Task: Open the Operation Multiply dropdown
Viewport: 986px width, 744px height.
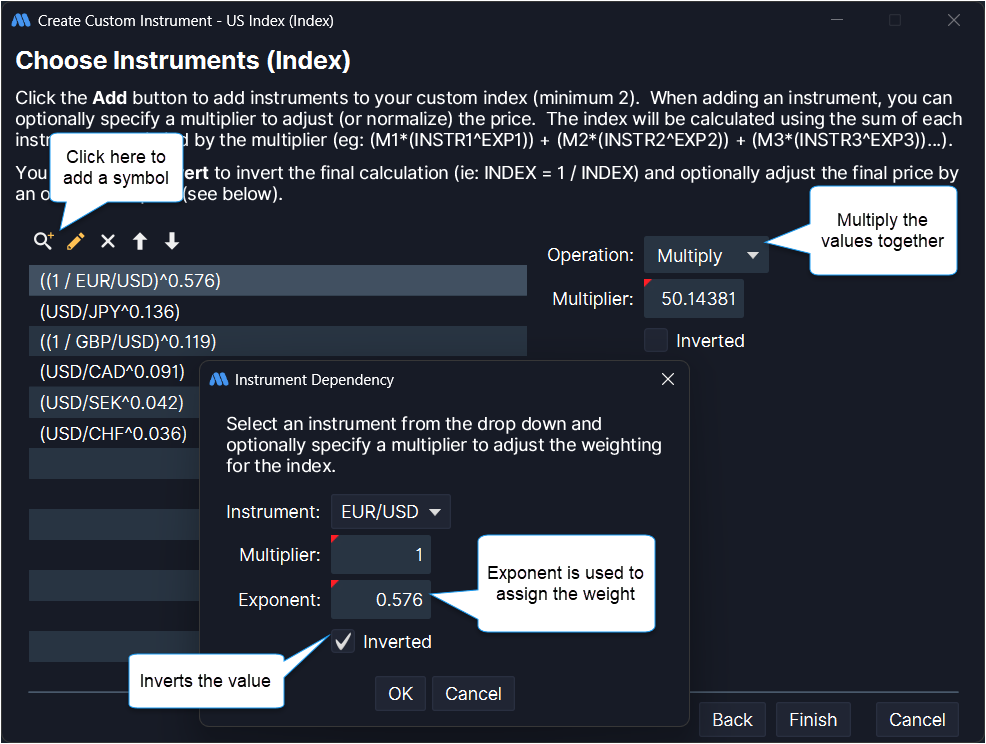Action: [x=706, y=256]
